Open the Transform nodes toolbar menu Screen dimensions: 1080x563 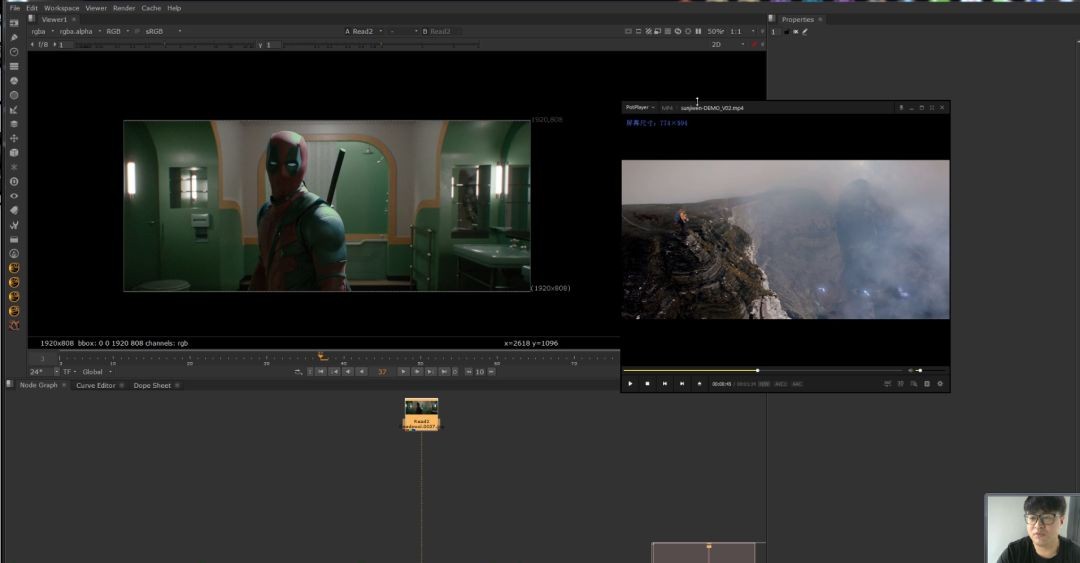pos(14,139)
